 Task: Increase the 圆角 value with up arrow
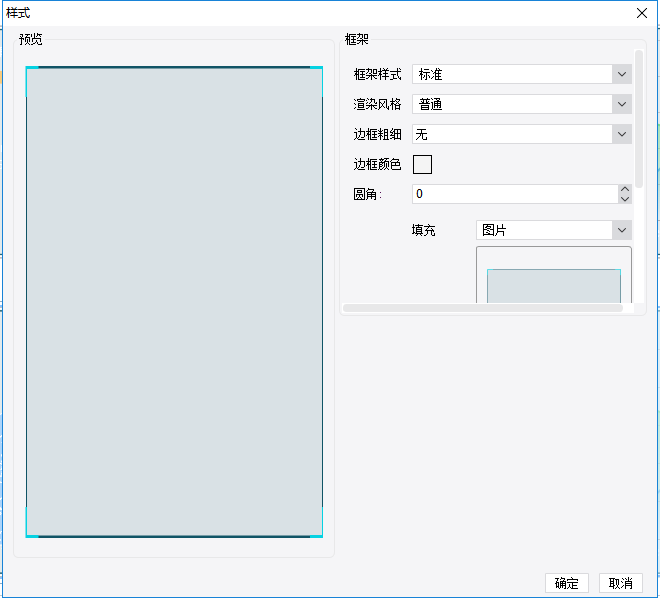(625, 189)
